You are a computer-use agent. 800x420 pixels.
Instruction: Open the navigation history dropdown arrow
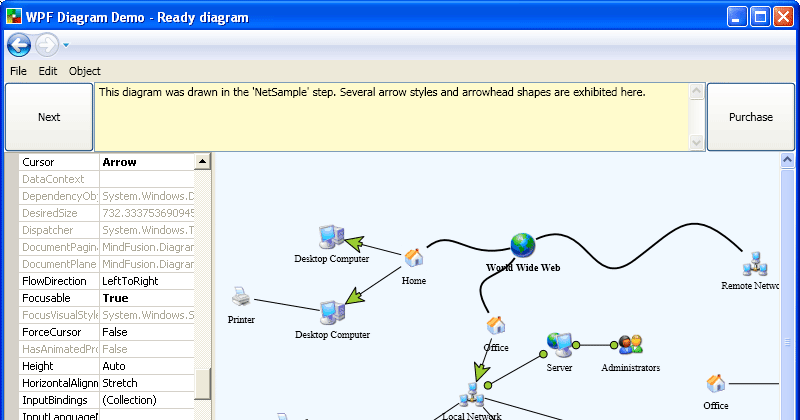66,45
